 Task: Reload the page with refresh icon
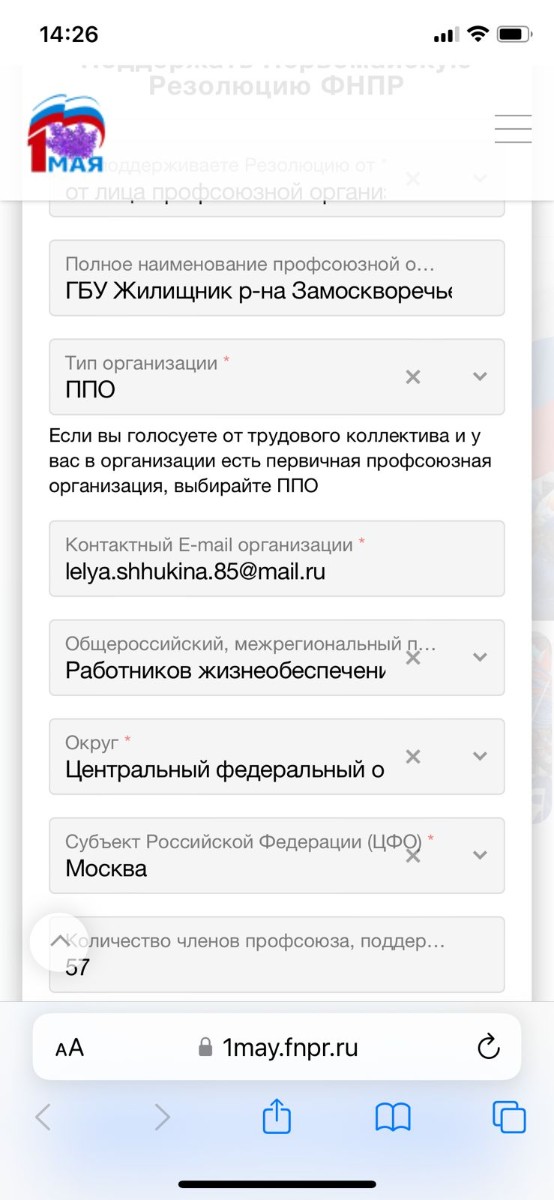click(x=488, y=1047)
